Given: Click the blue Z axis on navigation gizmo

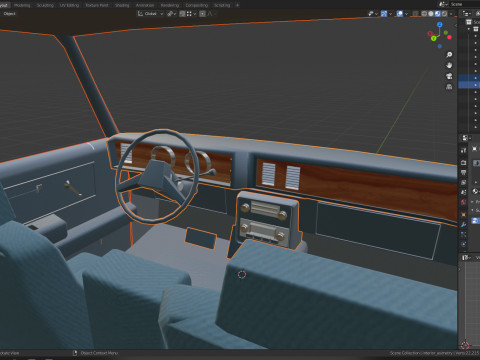Looking at the screenshot, I should point(440,25).
